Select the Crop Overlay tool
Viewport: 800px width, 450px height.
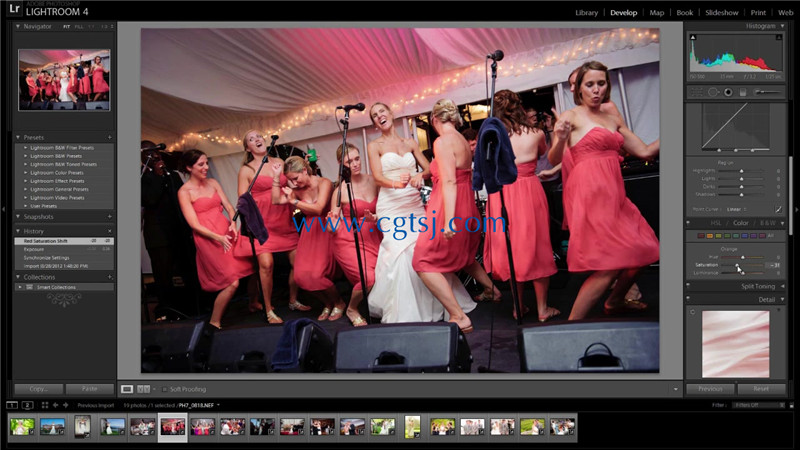696,92
